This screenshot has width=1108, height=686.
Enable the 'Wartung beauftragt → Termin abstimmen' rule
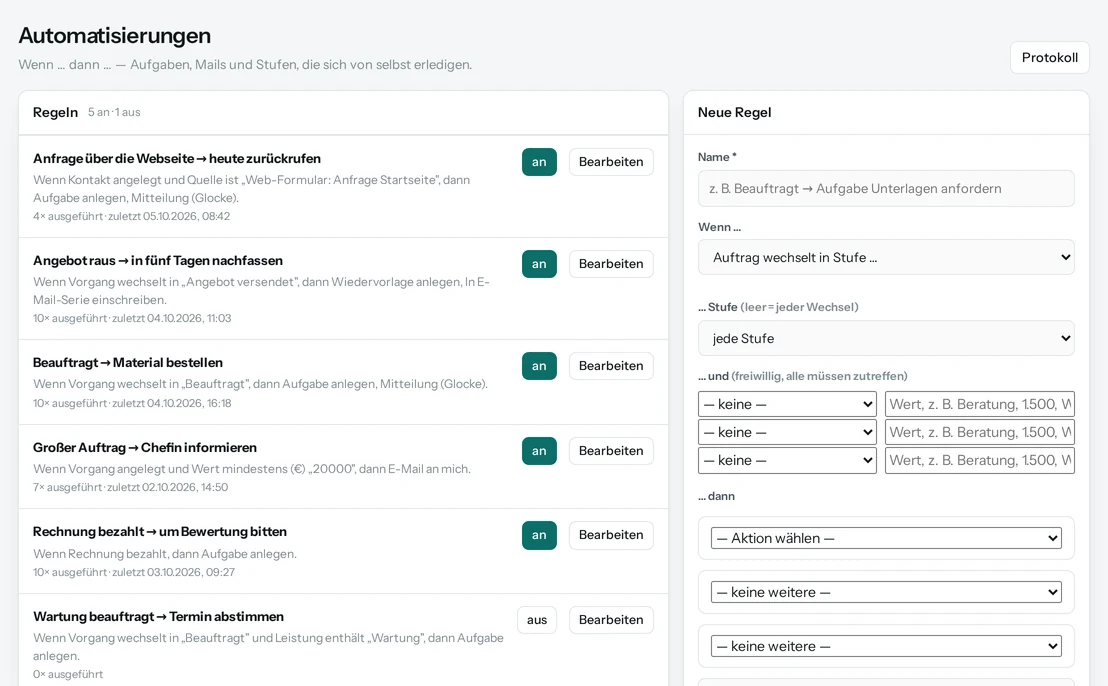tap(537, 620)
